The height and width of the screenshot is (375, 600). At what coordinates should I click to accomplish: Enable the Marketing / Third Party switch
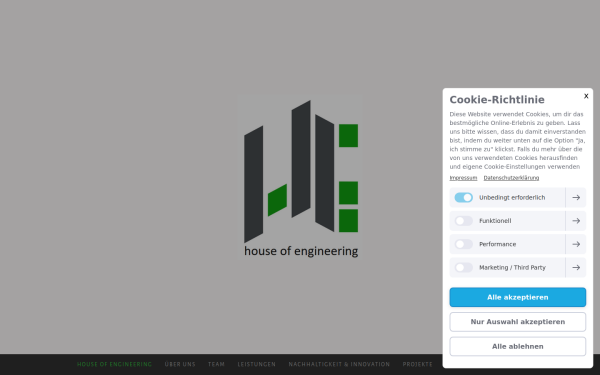463,267
